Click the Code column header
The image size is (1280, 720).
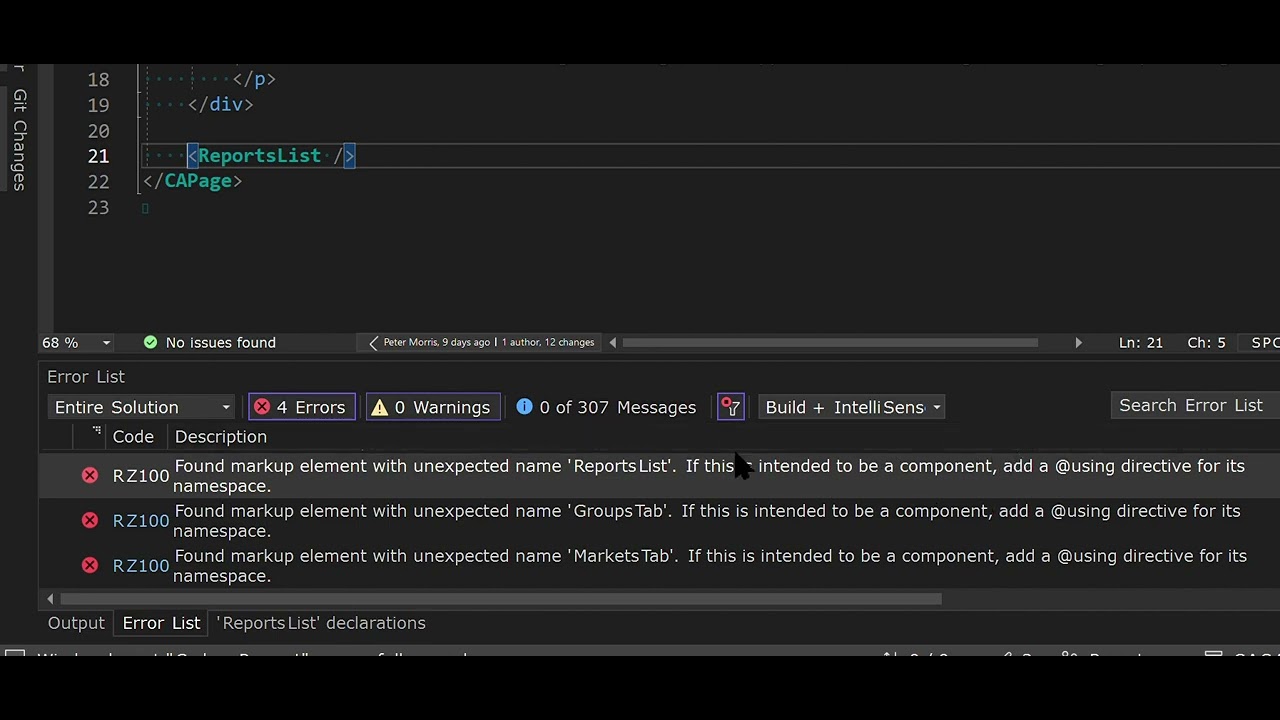point(133,437)
